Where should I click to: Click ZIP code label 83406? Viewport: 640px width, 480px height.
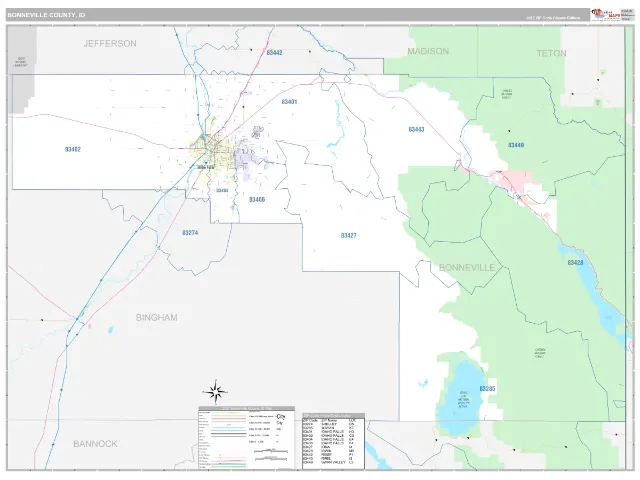click(x=257, y=200)
